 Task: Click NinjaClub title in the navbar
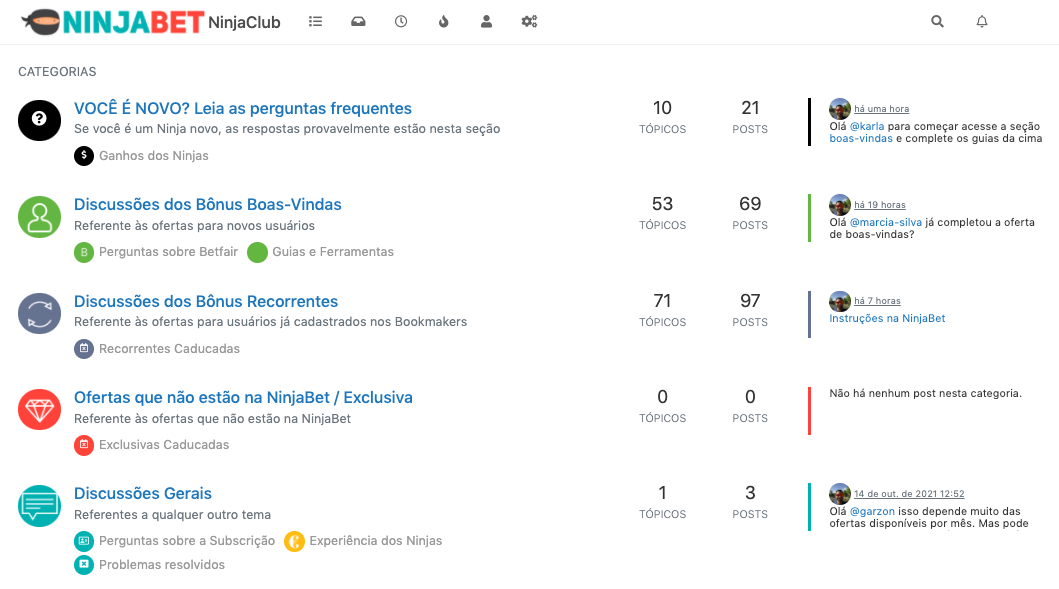(244, 22)
